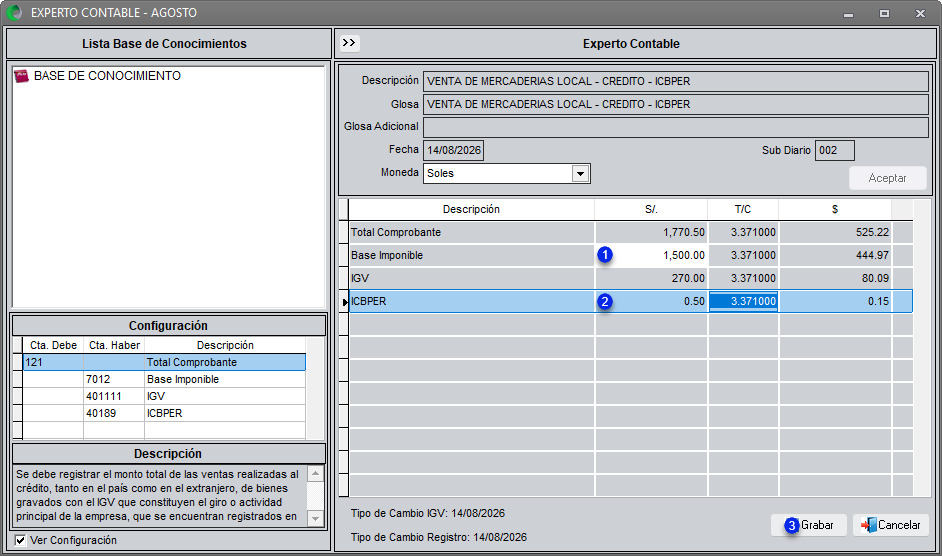This screenshot has height=556, width=942.
Task: Click the IGV grid row label
Action: (360, 278)
